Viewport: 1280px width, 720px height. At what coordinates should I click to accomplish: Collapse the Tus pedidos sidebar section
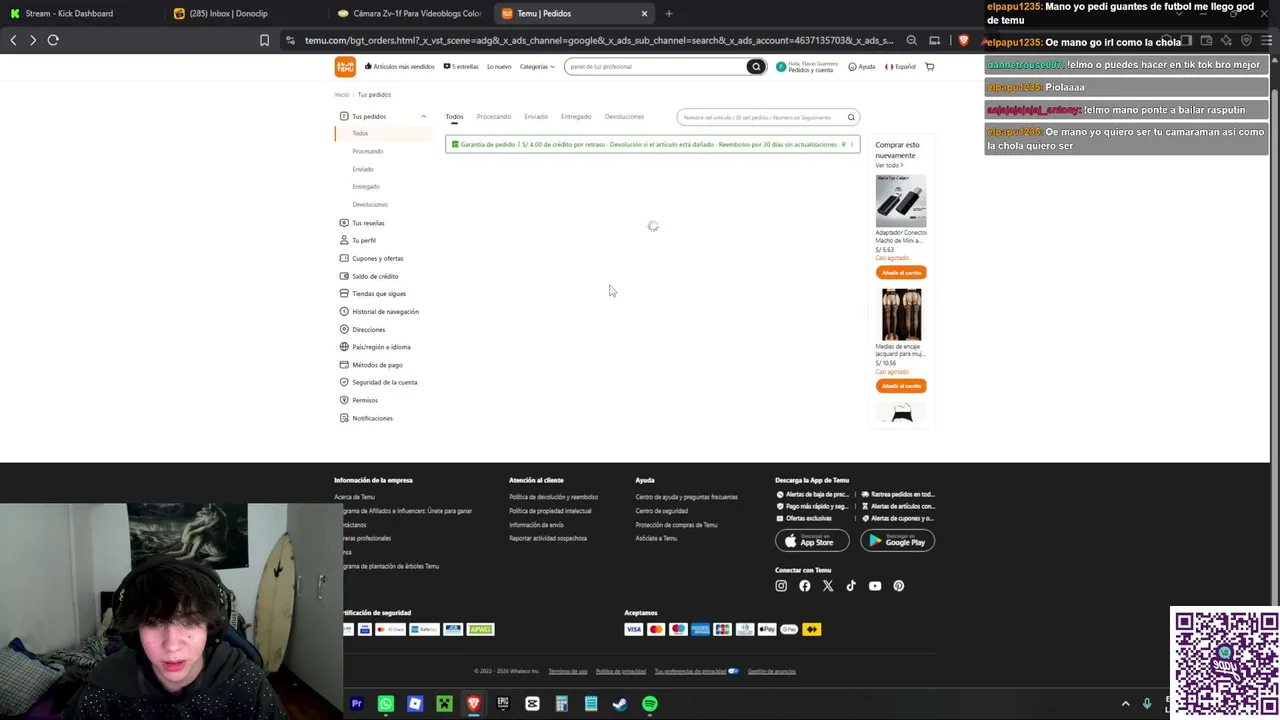pos(423,117)
